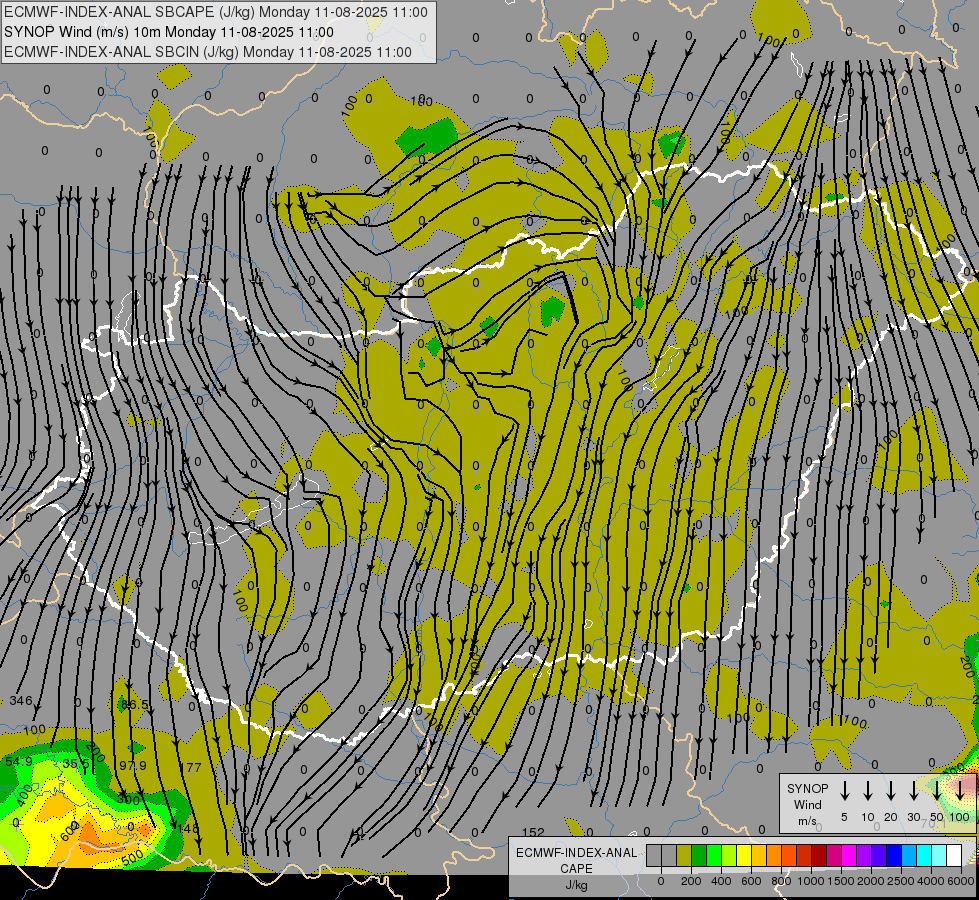Click the '152' value on the map
This screenshot has height=900, width=979.
(x=533, y=832)
